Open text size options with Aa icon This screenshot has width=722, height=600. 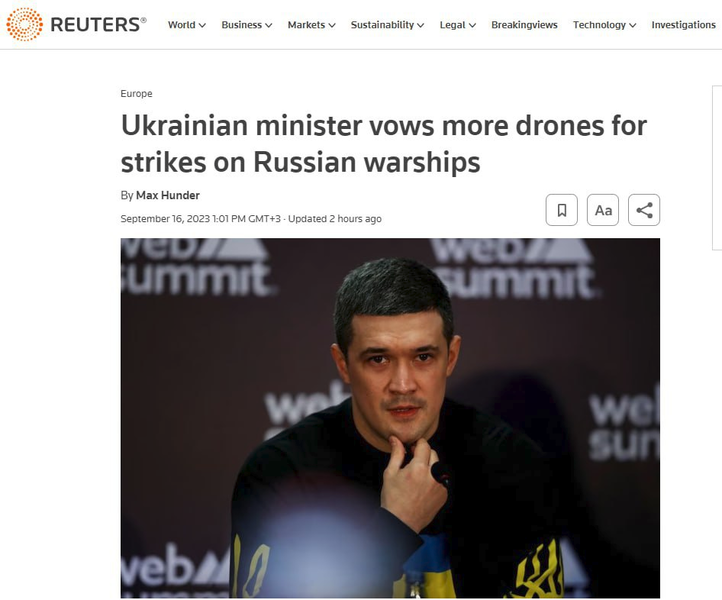point(603,210)
